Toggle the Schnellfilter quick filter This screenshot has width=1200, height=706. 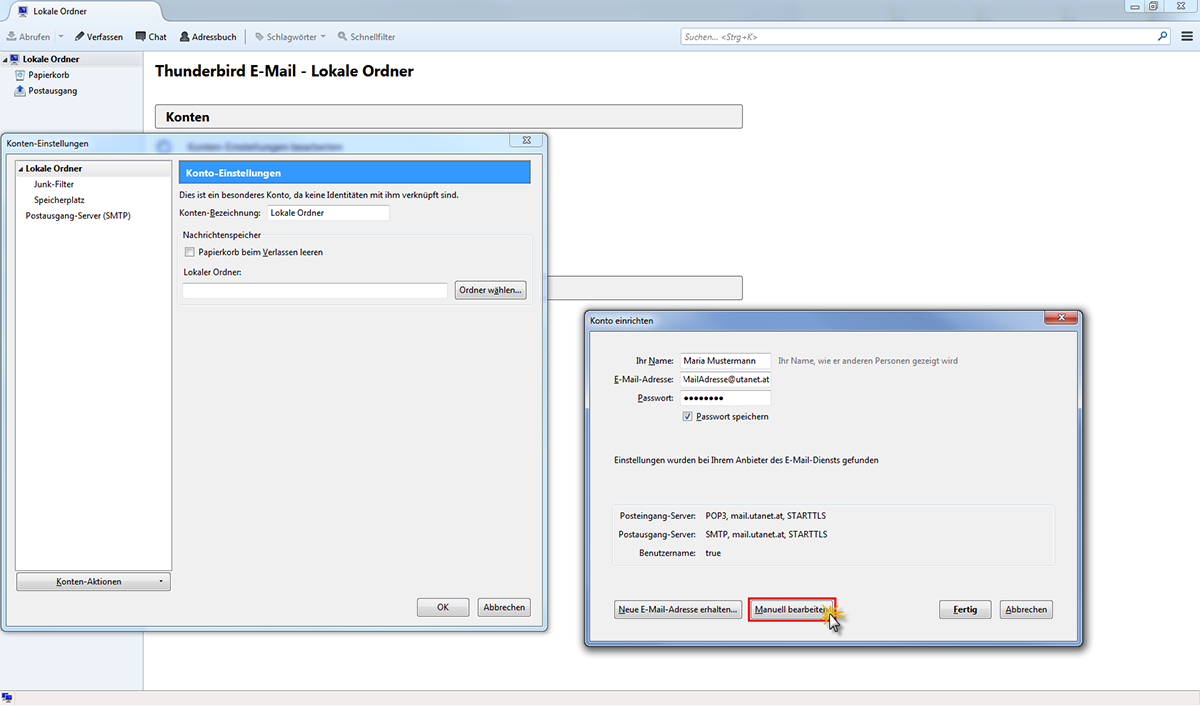coord(366,37)
